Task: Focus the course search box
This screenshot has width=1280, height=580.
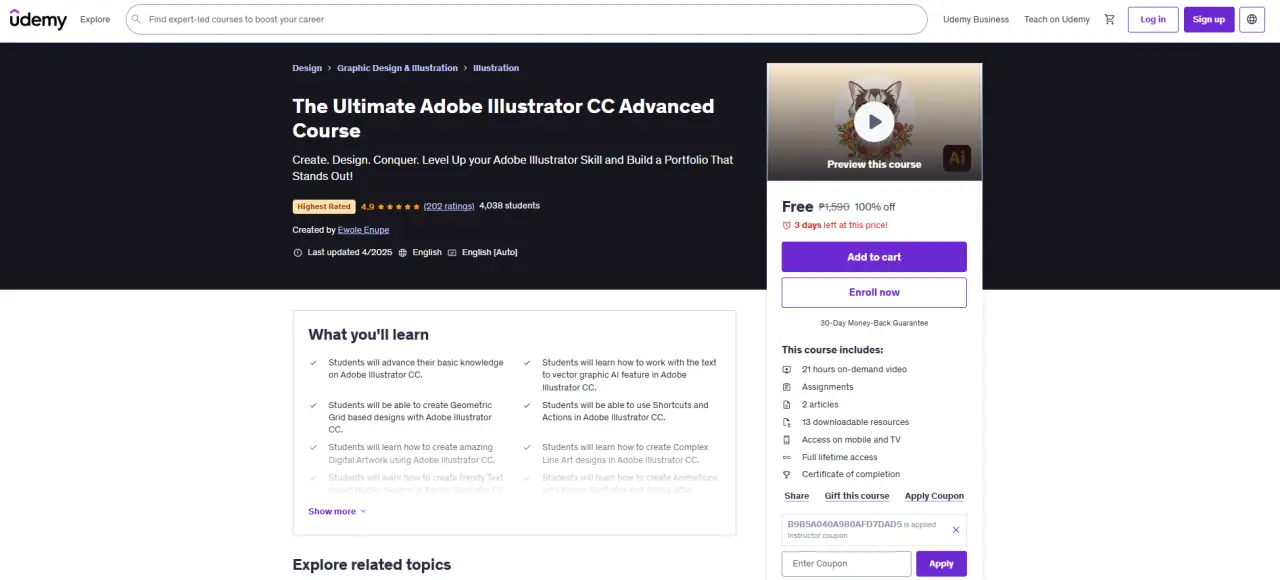Action: pyautogui.click(x=527, y=19)
